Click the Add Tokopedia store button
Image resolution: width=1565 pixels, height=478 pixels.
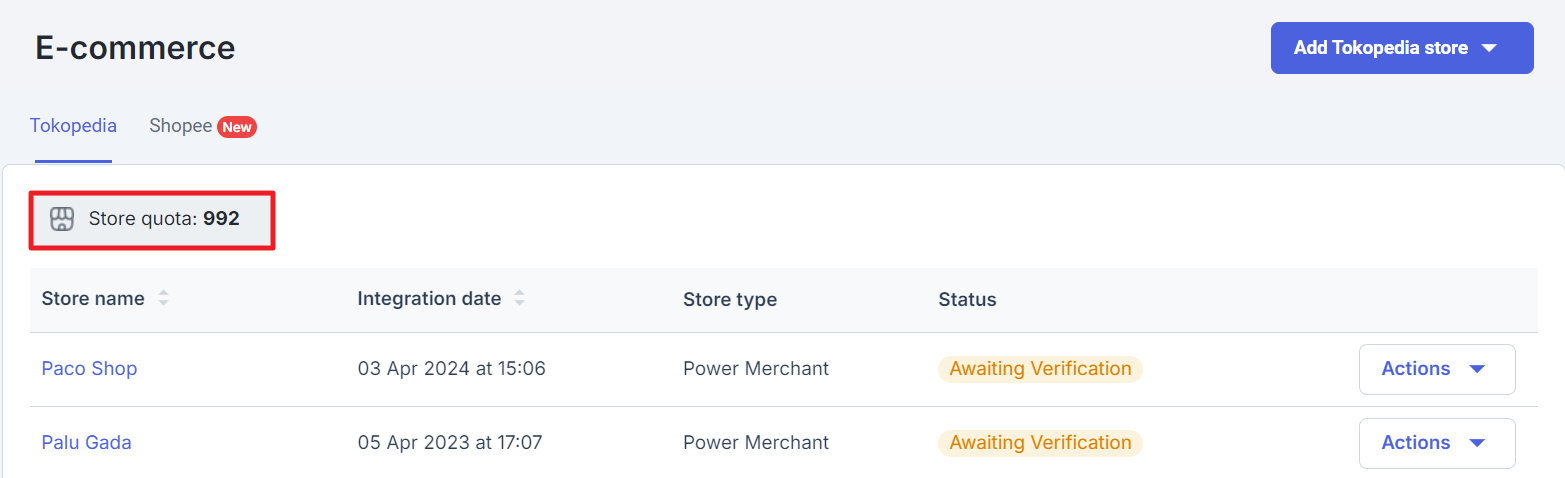1380,48
